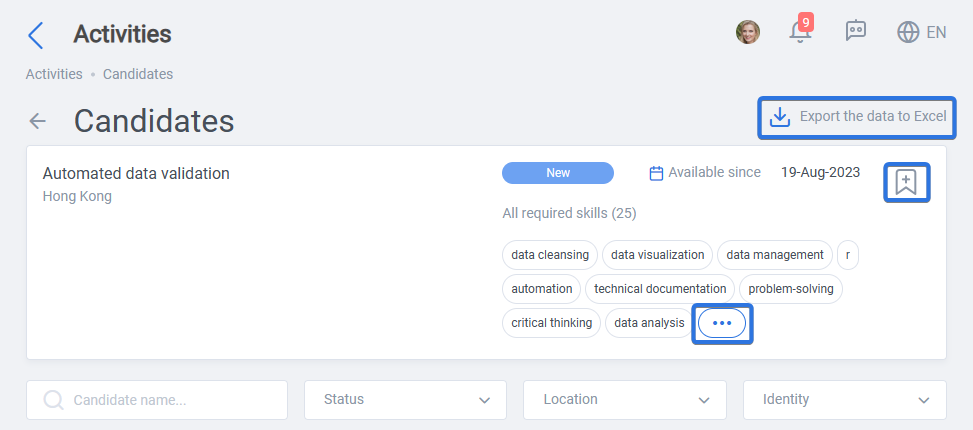The image size is (973, 430).
Task: Go to Activities breadcrumb link
Action: click(x=54, y=74)
